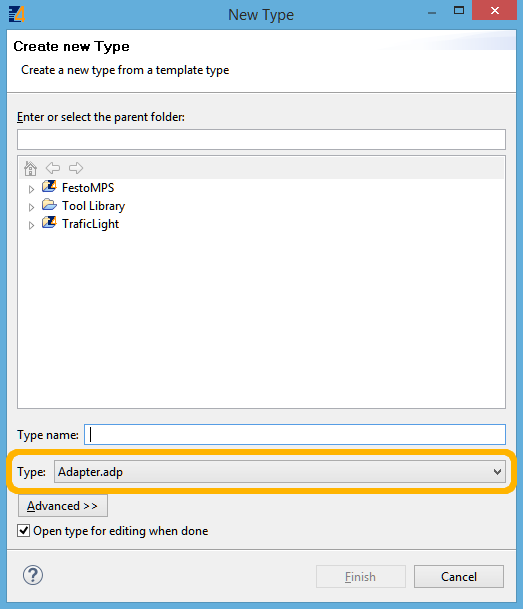Focus the Type name text field
This screenshot has width=523, height=609.
coord(295,435)
